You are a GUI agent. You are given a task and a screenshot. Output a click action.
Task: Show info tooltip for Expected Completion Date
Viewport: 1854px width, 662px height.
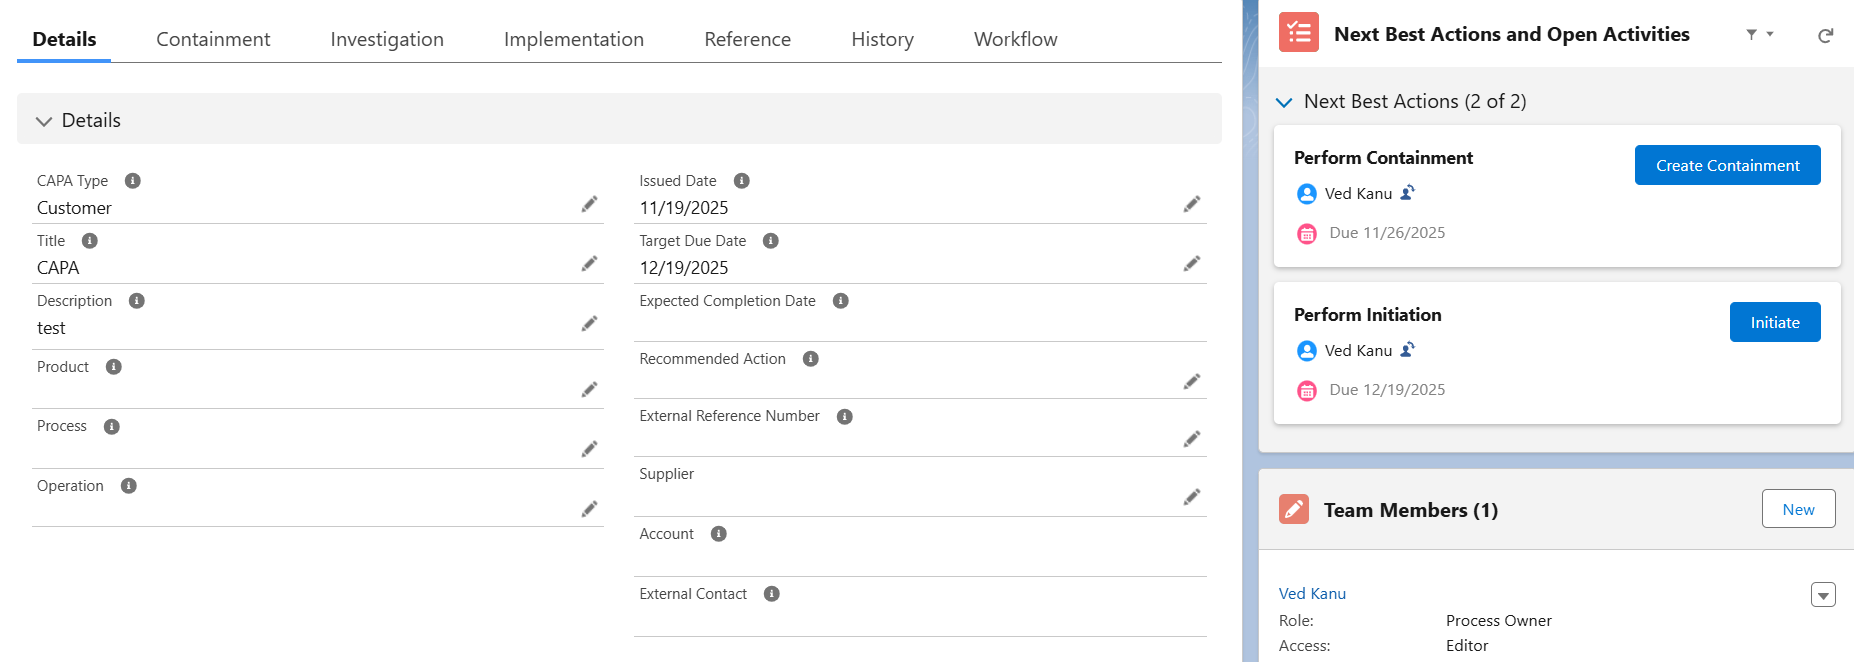(x=840, y=301)
